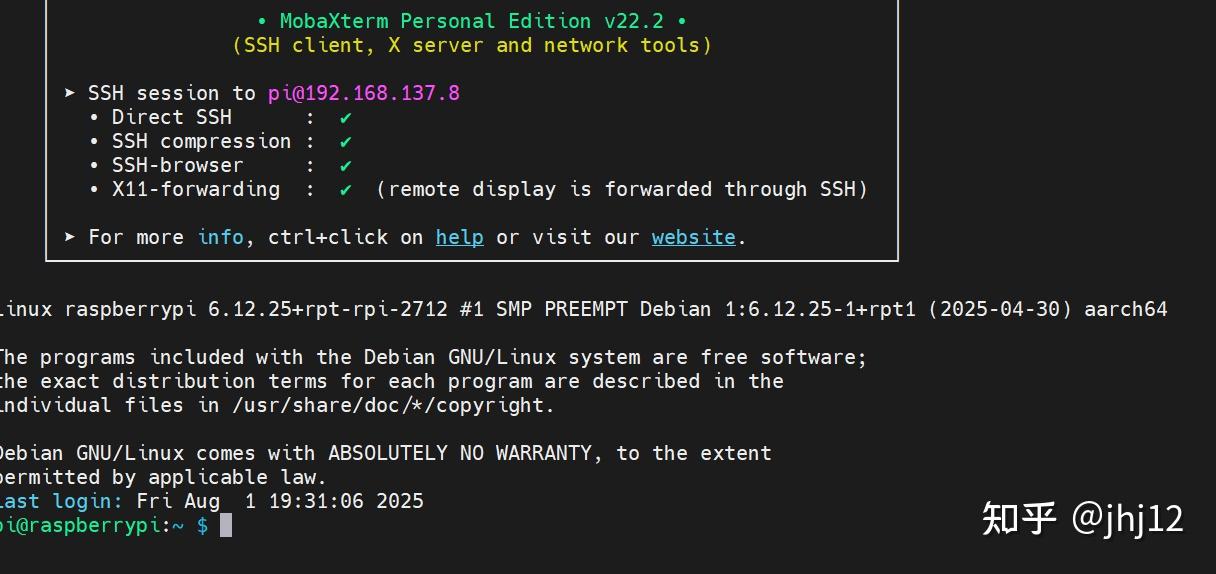The width and height of the screenshot is (1216, 574).
Task: Click the "aarch64" architecture label
Action: 1125,309
